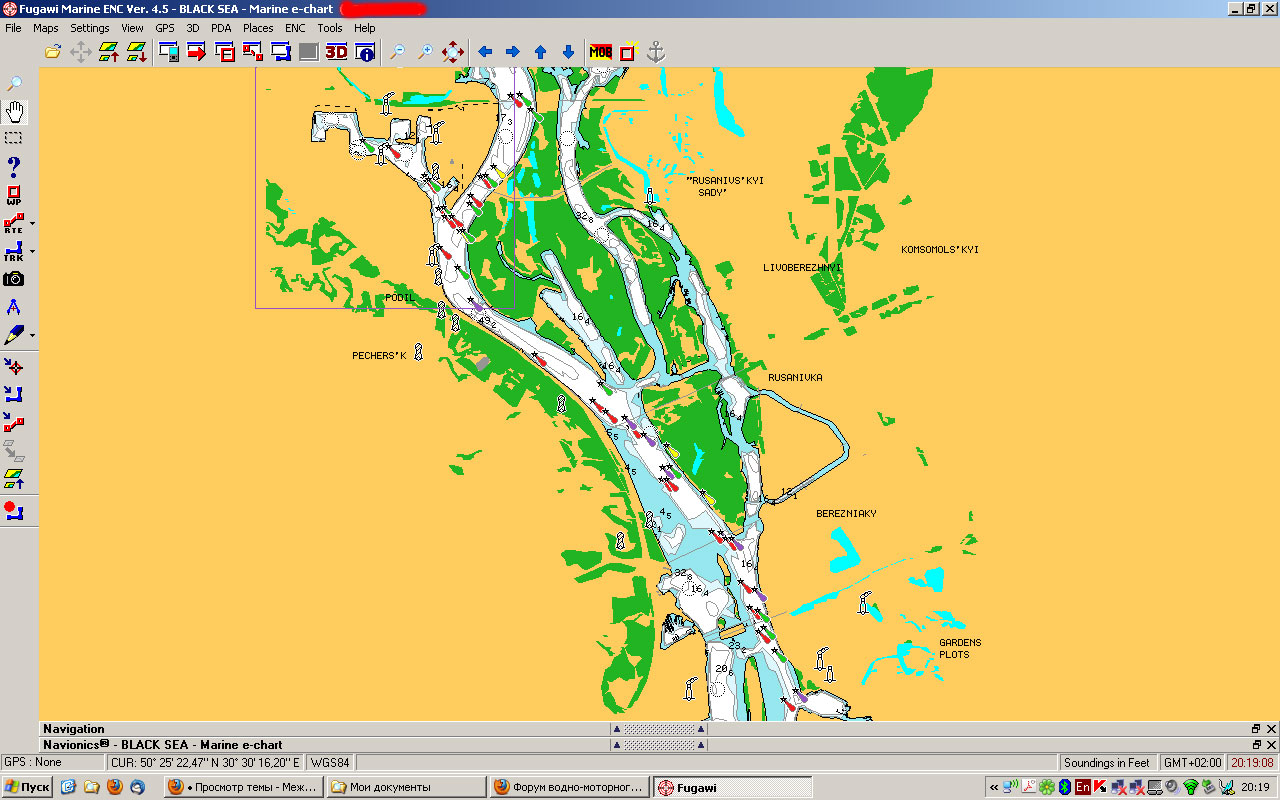Expand the RTE route tool dropdown
This screenshot has height=800, width=1280.
coord(32,223)
